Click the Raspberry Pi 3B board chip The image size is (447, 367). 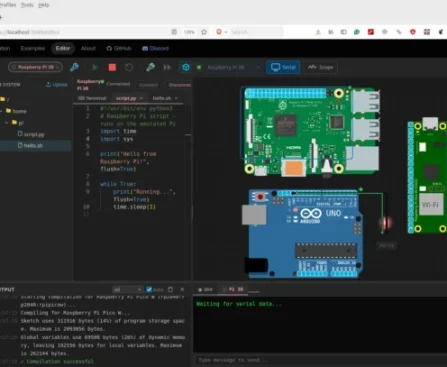click(x=35, y=67)
